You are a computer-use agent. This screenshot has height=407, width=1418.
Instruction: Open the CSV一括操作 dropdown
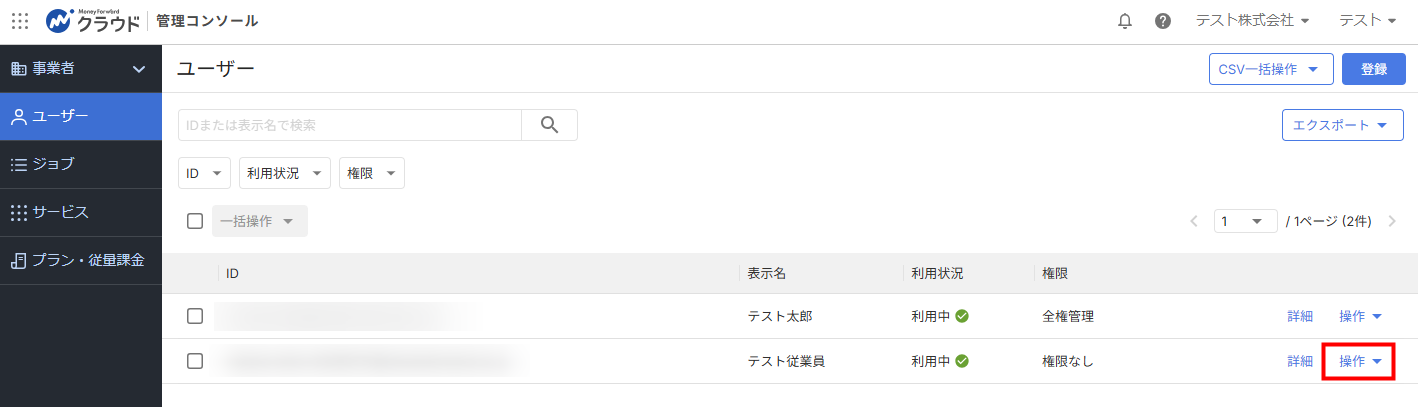[x=1271, y=69]
